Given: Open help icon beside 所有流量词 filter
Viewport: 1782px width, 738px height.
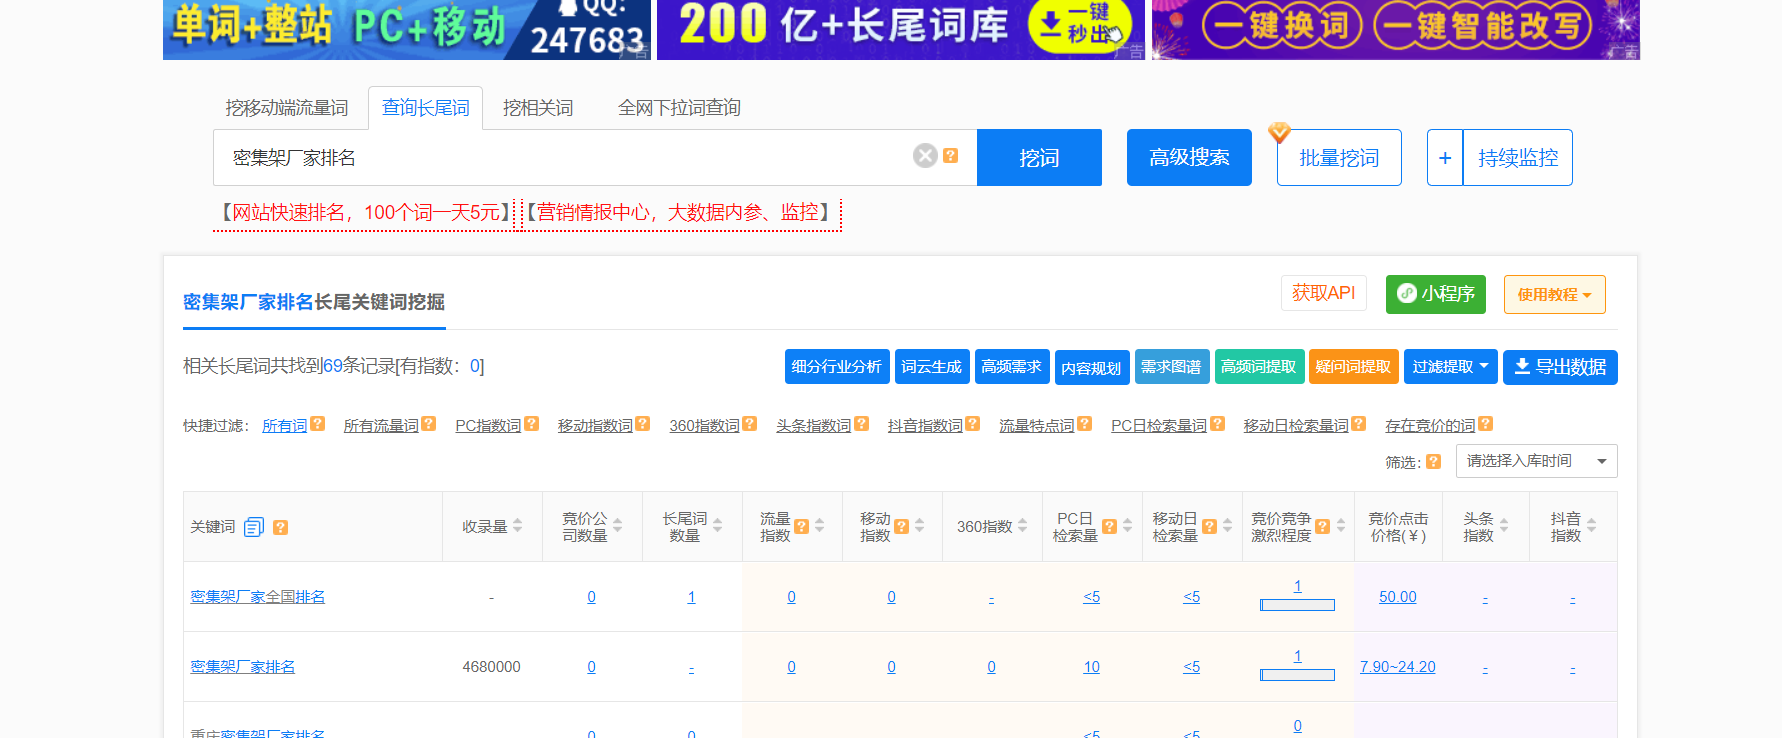Looking at the screenshot, I should pos(428,424).
